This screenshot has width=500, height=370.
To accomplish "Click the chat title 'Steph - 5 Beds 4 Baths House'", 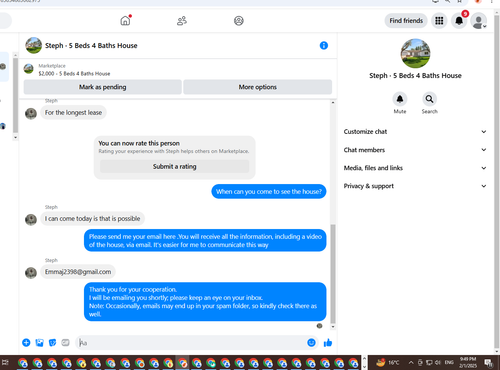I will 91,45.
